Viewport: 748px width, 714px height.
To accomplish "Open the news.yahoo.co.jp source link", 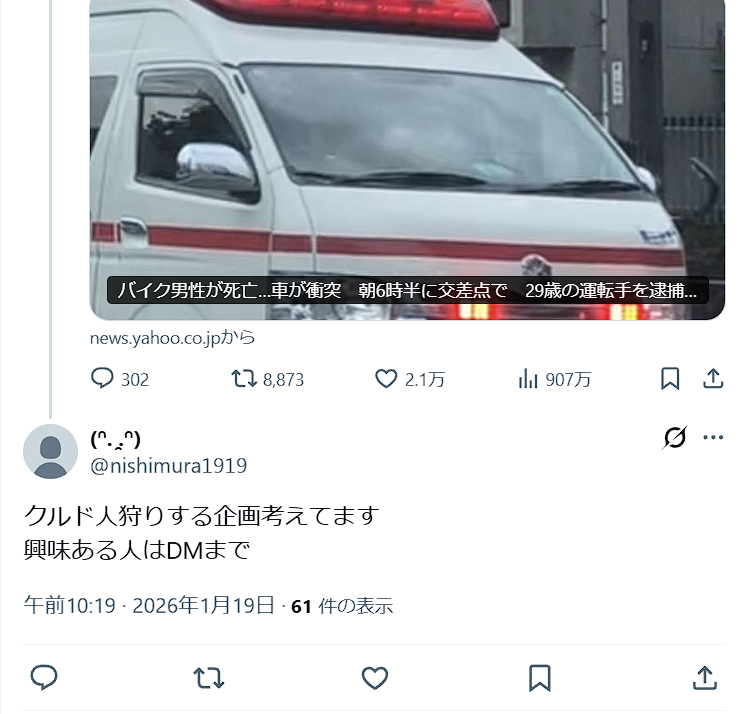I will (x=172, y=338).
